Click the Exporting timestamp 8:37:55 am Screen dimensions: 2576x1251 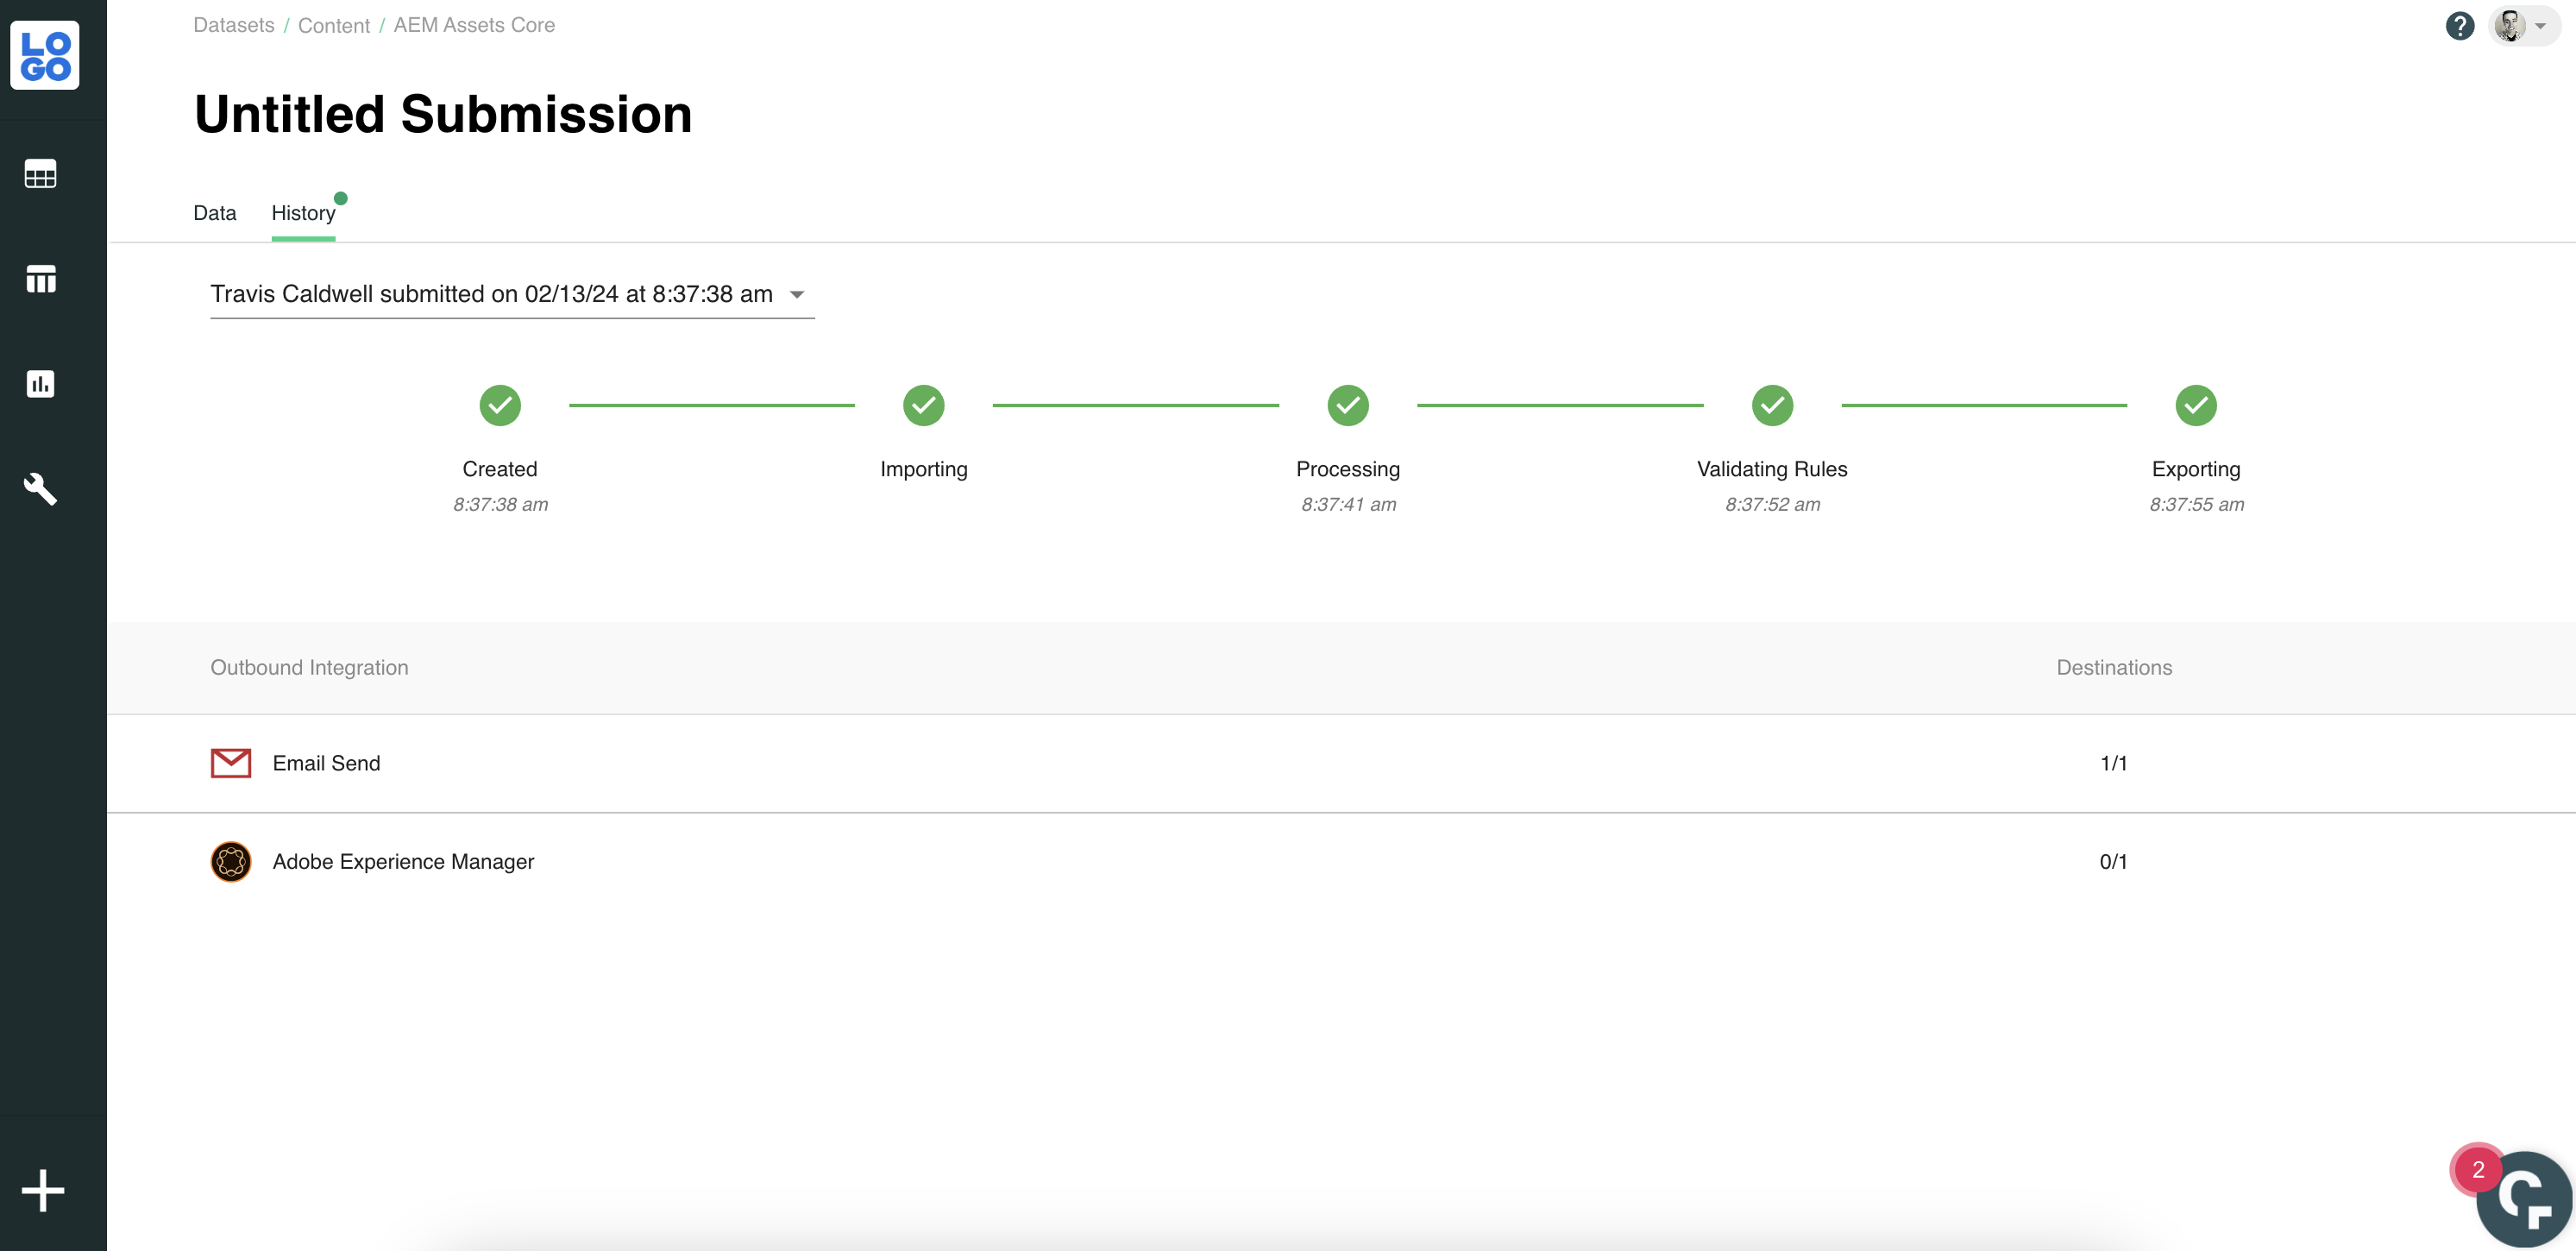[2196, 504]
